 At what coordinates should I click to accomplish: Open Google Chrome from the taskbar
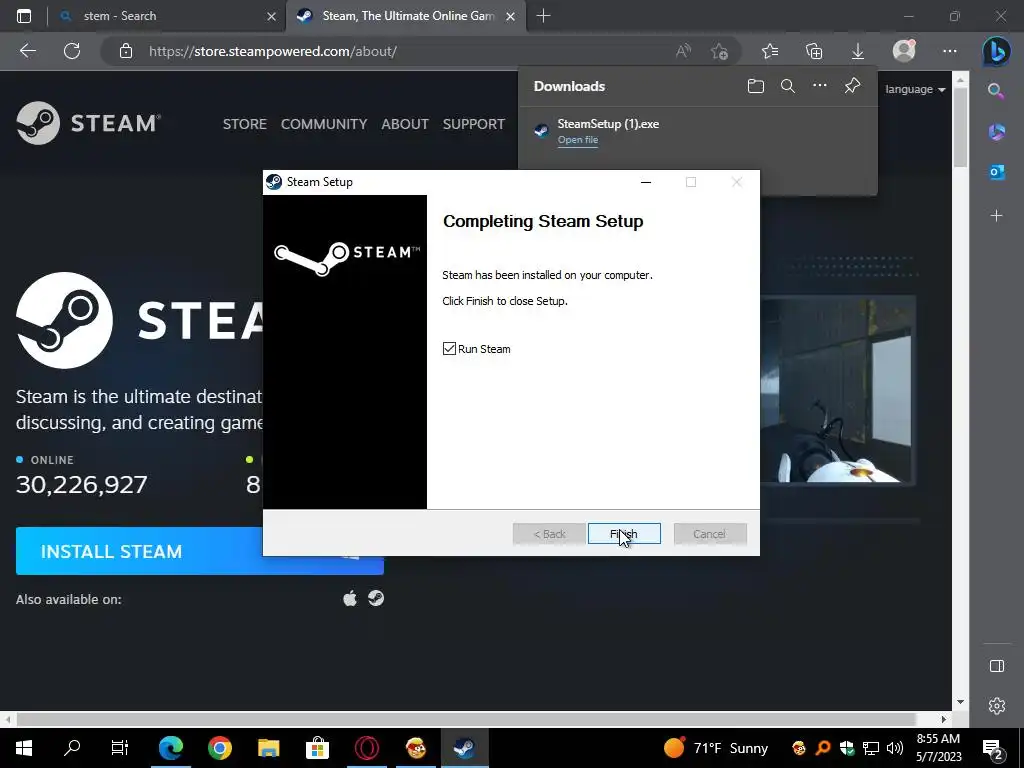(219, 748)
